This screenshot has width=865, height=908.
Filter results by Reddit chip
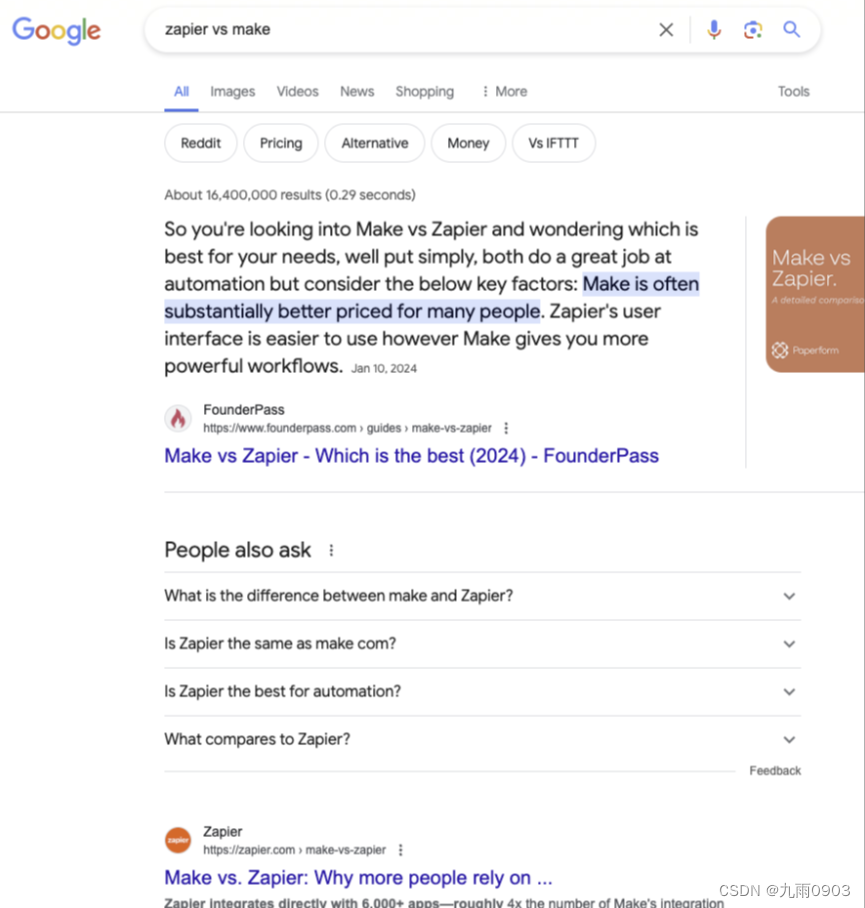coord(200,143)
